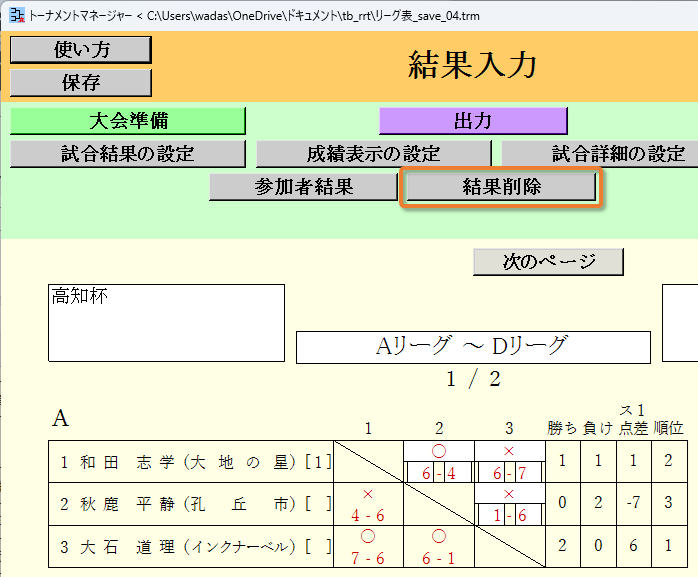This screenshot has width=698, height=577.
Task: Click player row 3 大石 道理
Action: (191, 547)
